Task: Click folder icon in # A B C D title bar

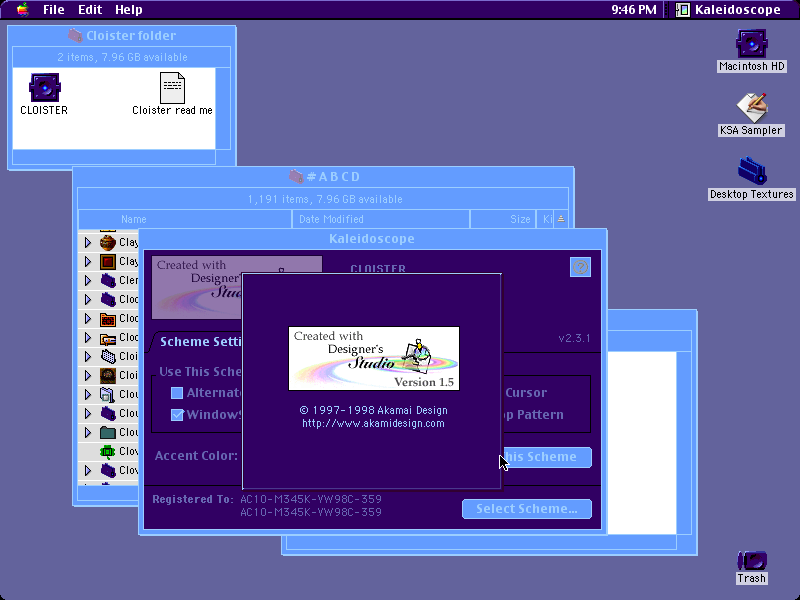Action: (x=296, y=177)
